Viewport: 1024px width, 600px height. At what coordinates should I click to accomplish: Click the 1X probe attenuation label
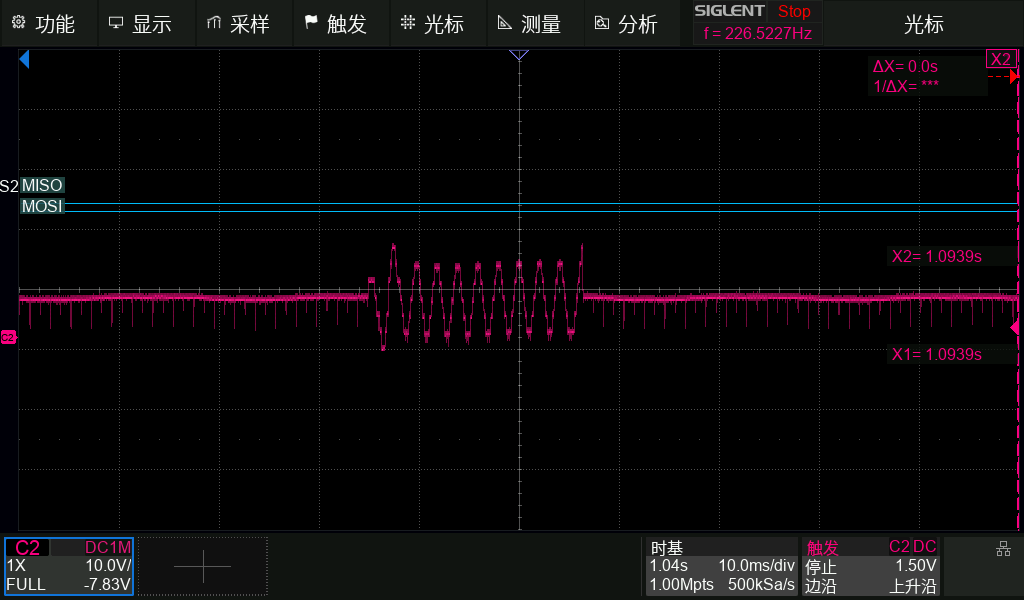click(x=16, y=565)
